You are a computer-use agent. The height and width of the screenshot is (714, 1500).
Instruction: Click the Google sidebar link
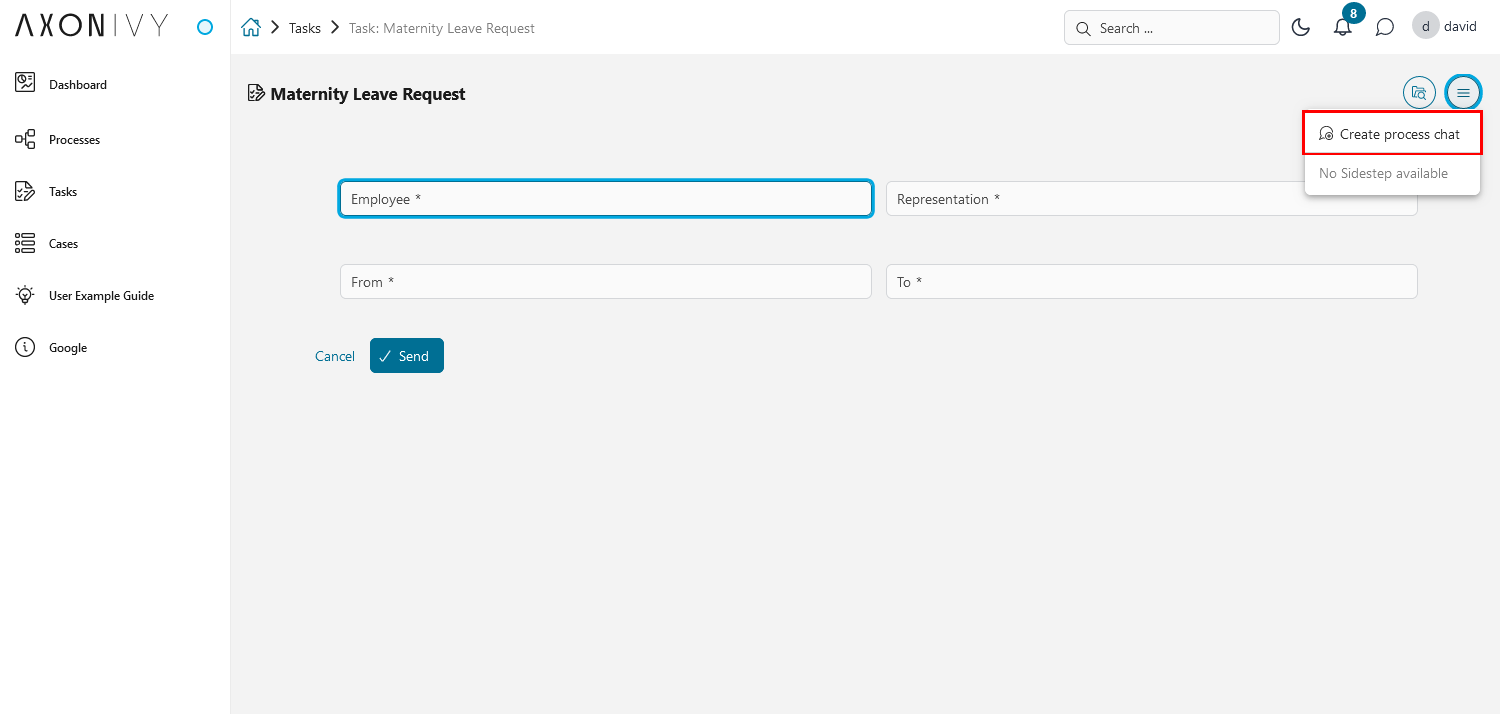(67, 348)
